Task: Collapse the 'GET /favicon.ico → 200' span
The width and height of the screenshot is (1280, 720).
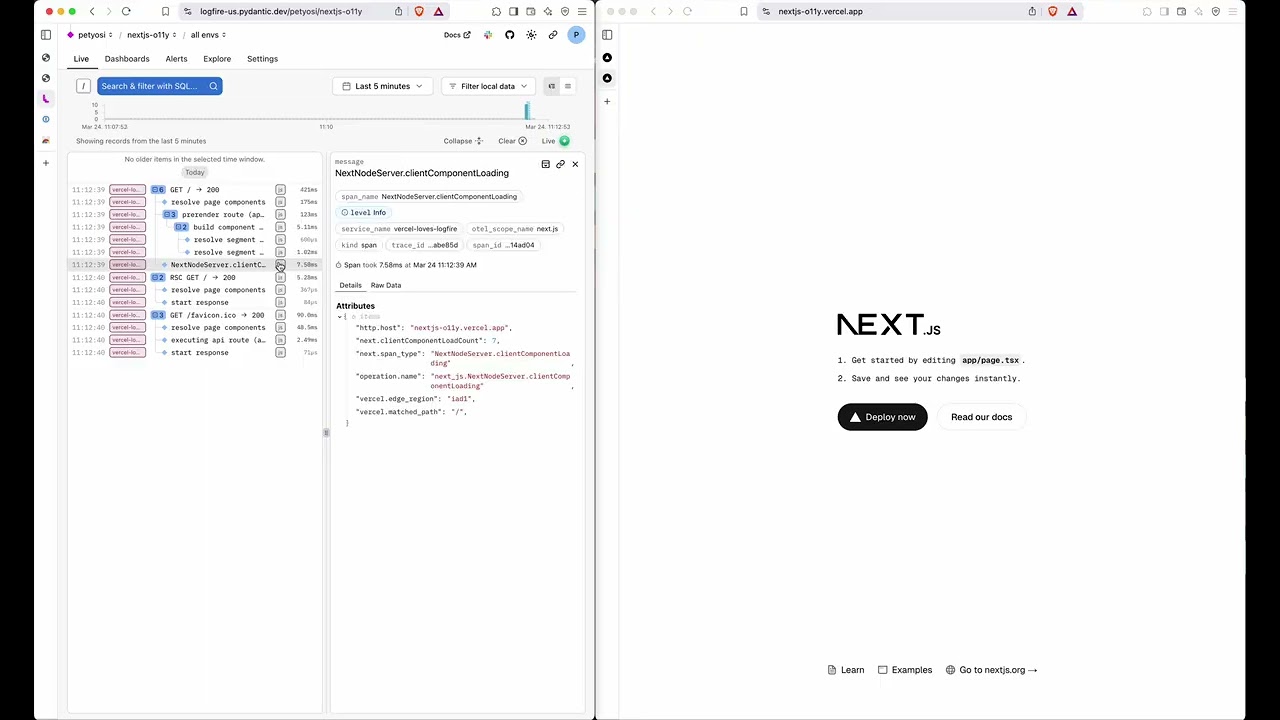Action: (158, 315)
